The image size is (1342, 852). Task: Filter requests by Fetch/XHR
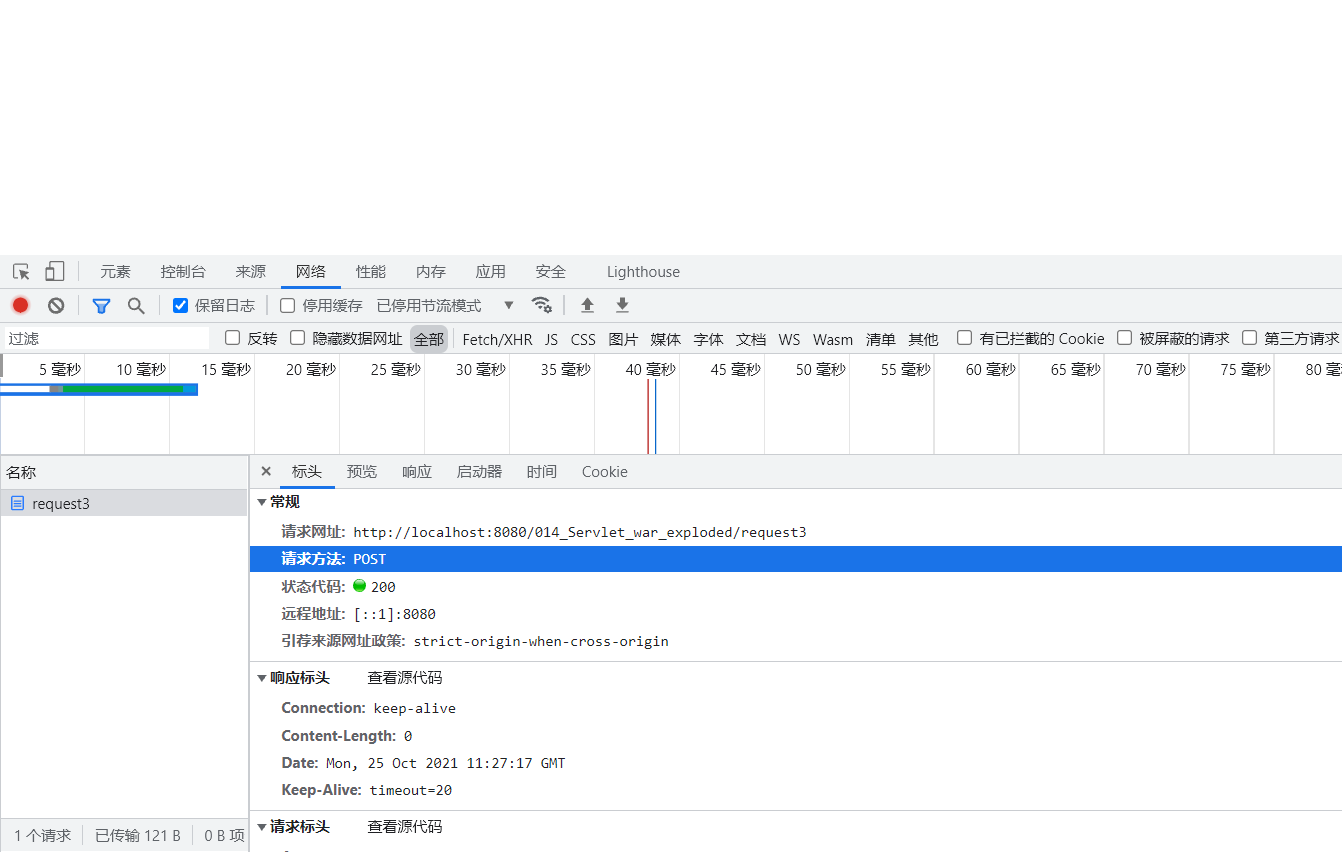click(x=498, y=339)
